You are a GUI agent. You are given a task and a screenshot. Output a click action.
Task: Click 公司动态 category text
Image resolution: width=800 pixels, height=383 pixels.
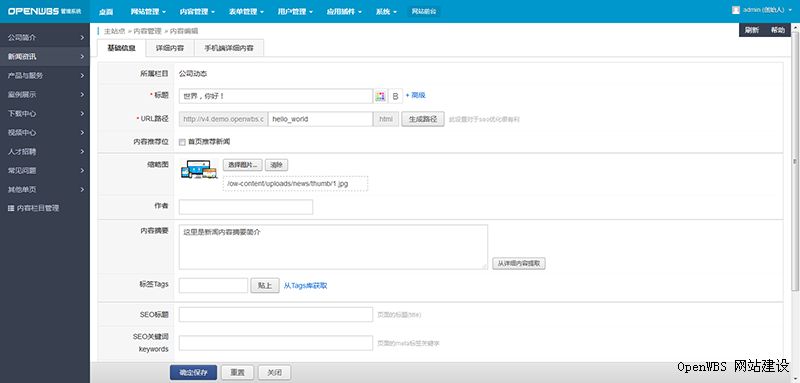pos(193,73)
